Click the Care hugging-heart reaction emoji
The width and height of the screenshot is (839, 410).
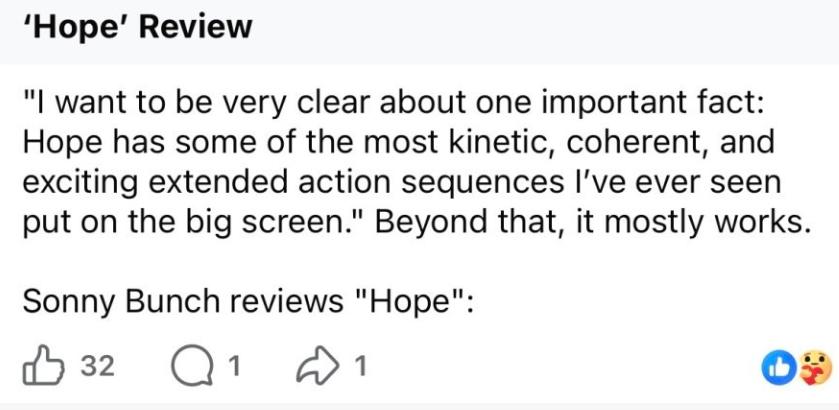click(816, 367)
